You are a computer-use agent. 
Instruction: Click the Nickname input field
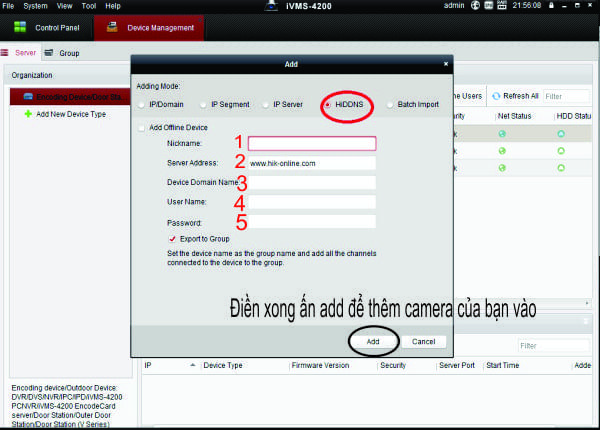pyautogui.click(x=312, y=143)
